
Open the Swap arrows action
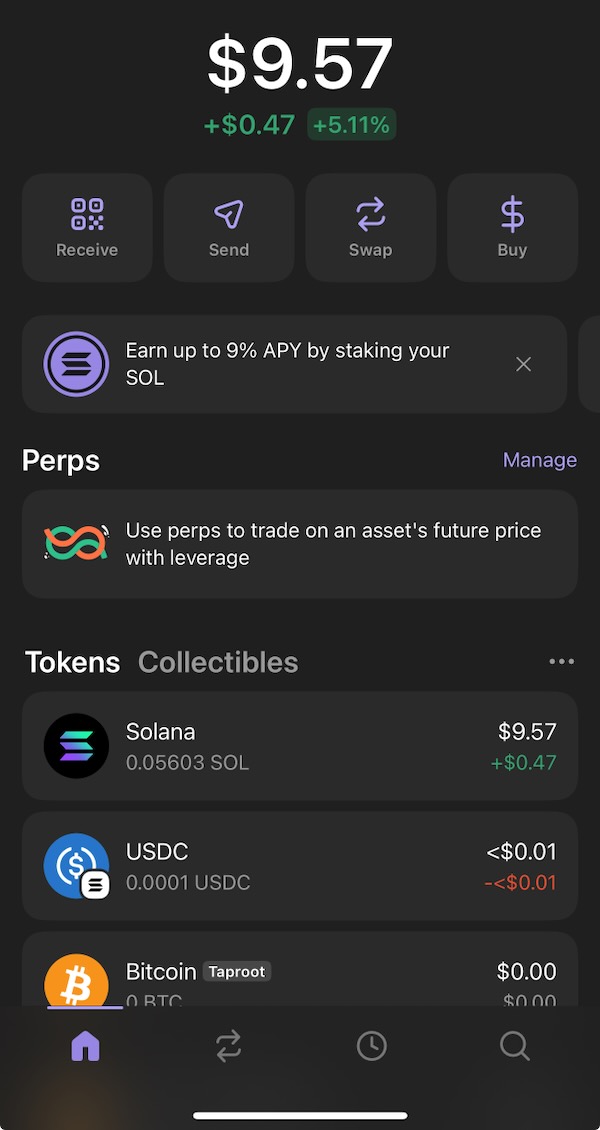(370, 215)
